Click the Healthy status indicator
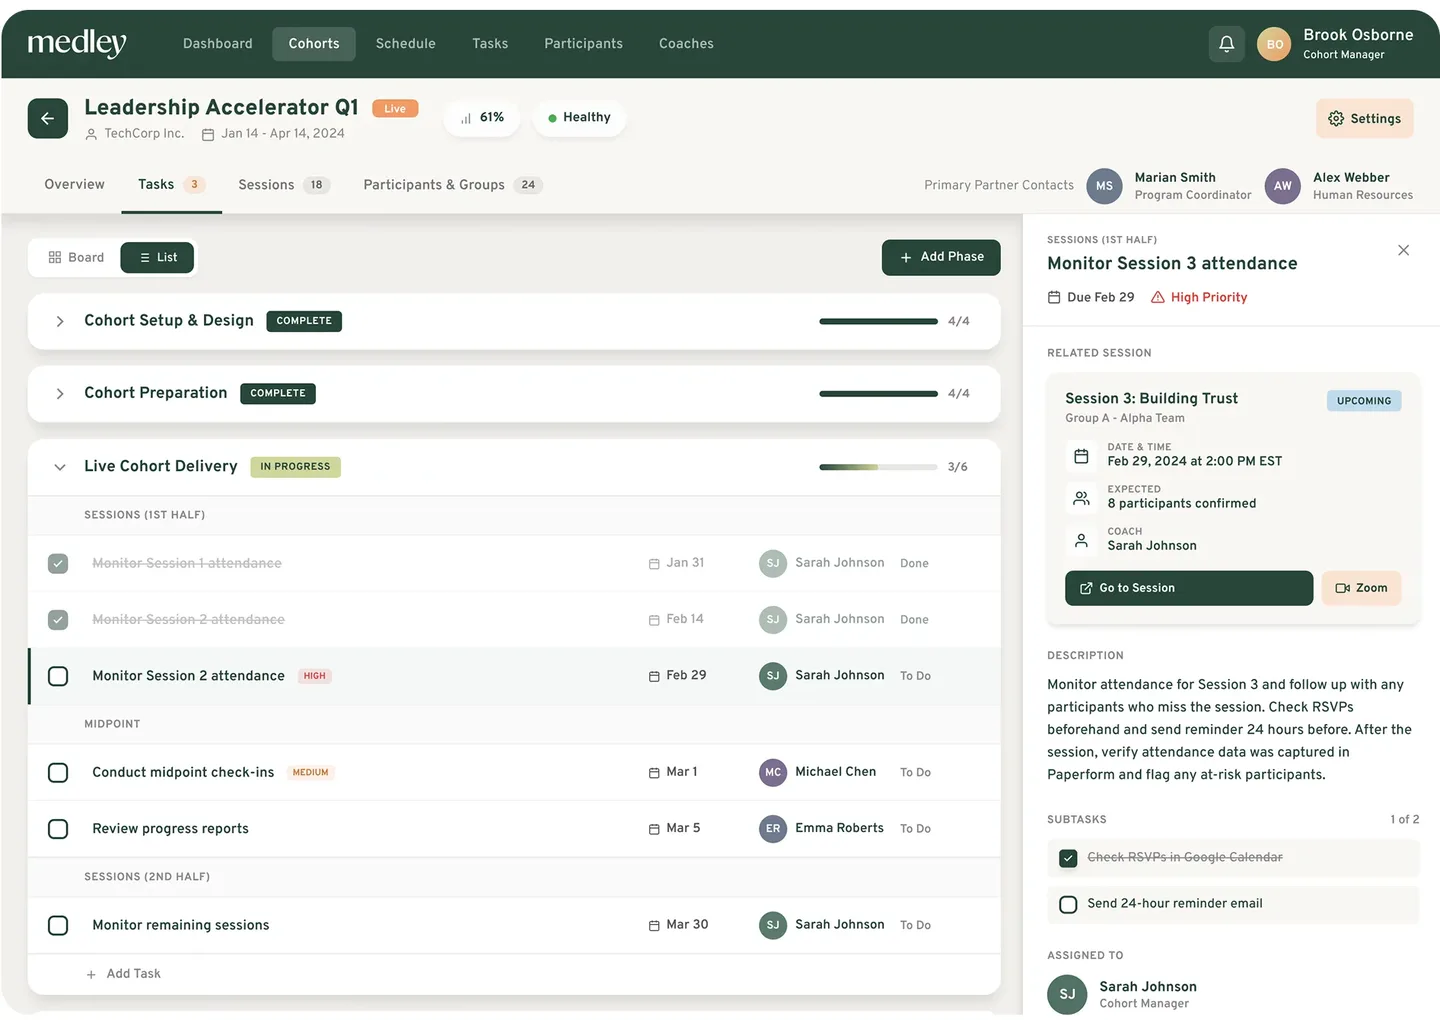The width and height of the screenshot is (1440, 1020). tap(579, 118)
